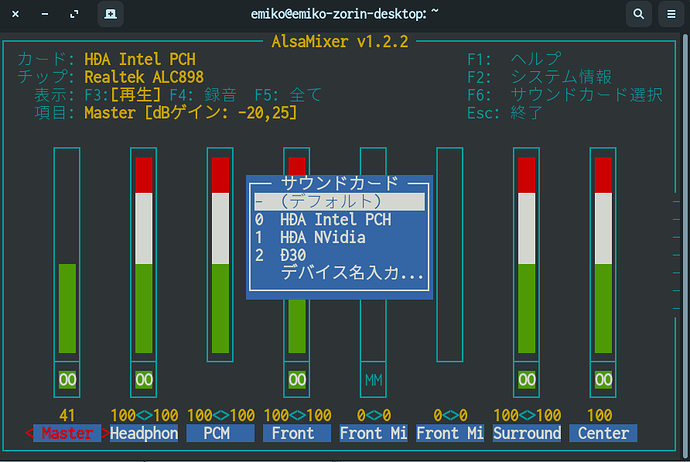Click F3:[再生] playback view

click(123, 95)
